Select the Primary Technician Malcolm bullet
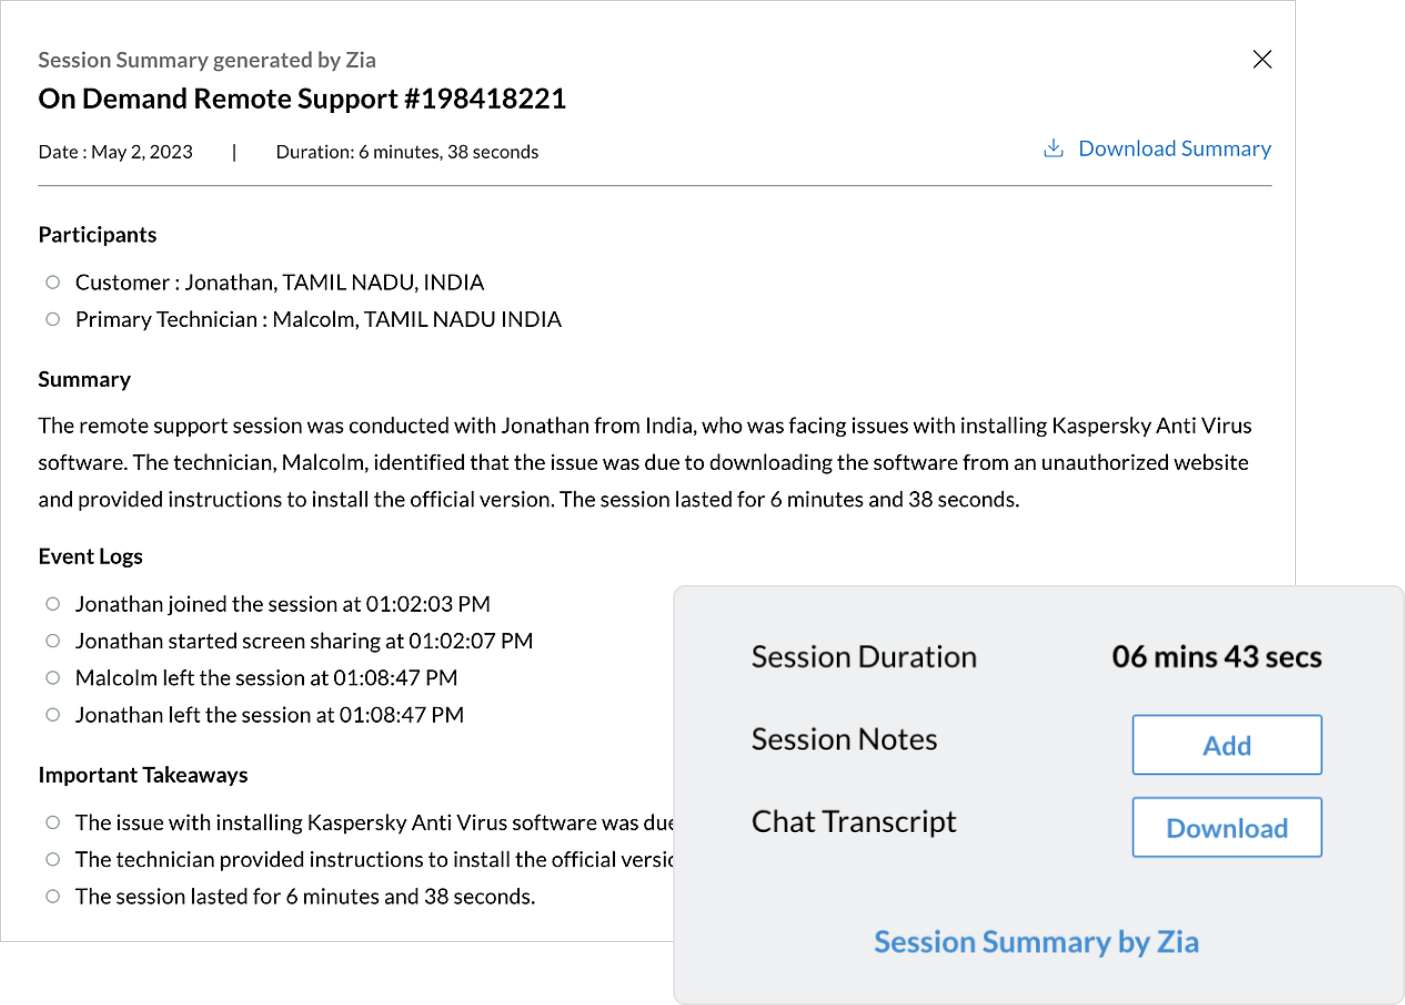Viewport: 1405px width, 1005px height. pos(53,319)
